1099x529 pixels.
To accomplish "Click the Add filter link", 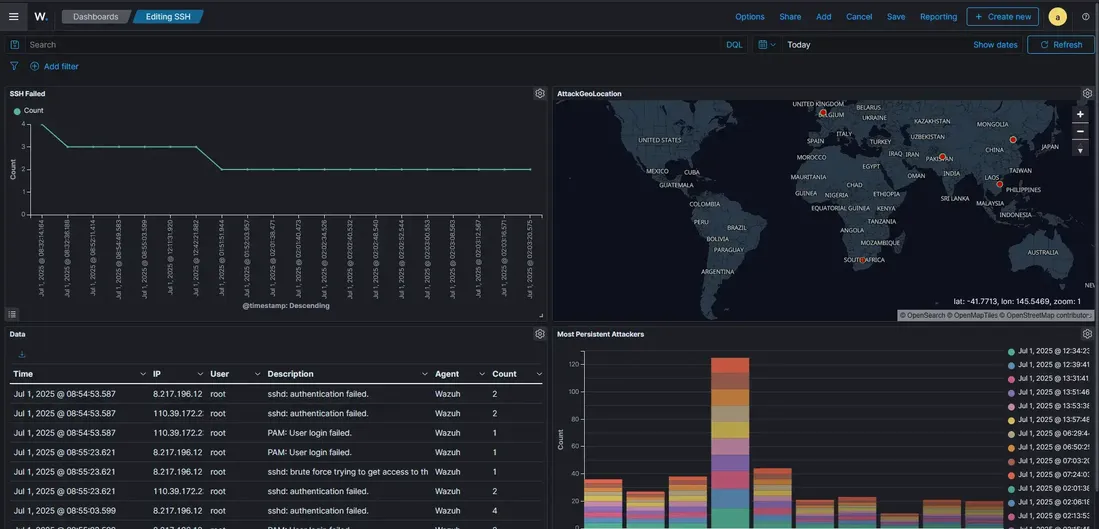I will pyautogui.click(x=61, y=67).
